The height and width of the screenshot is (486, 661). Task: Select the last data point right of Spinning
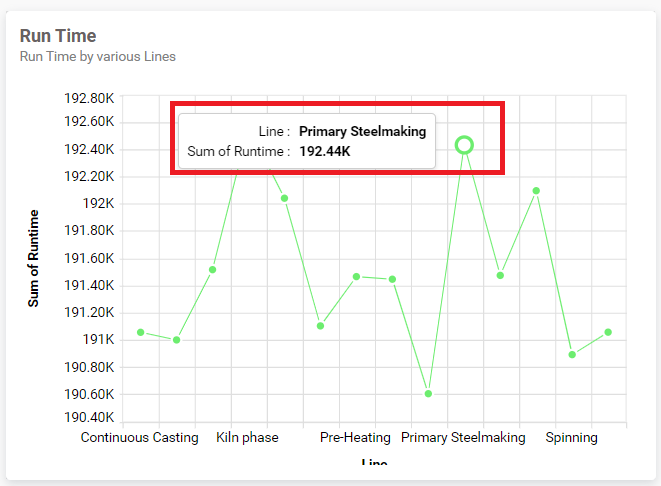608,332
